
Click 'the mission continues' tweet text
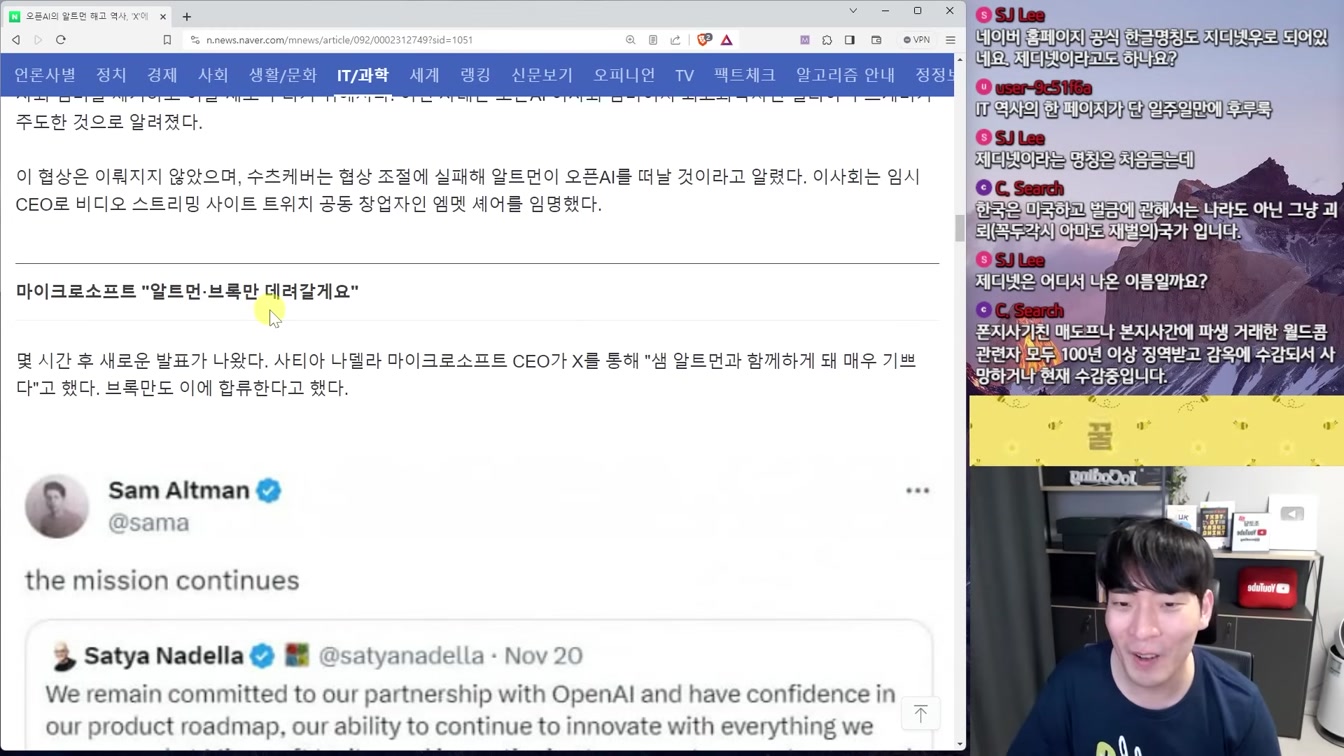click(162, 580)
